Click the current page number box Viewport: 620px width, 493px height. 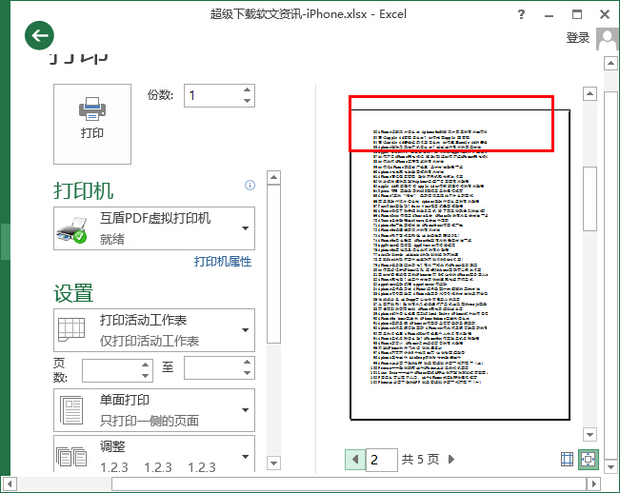pos(382,460)
